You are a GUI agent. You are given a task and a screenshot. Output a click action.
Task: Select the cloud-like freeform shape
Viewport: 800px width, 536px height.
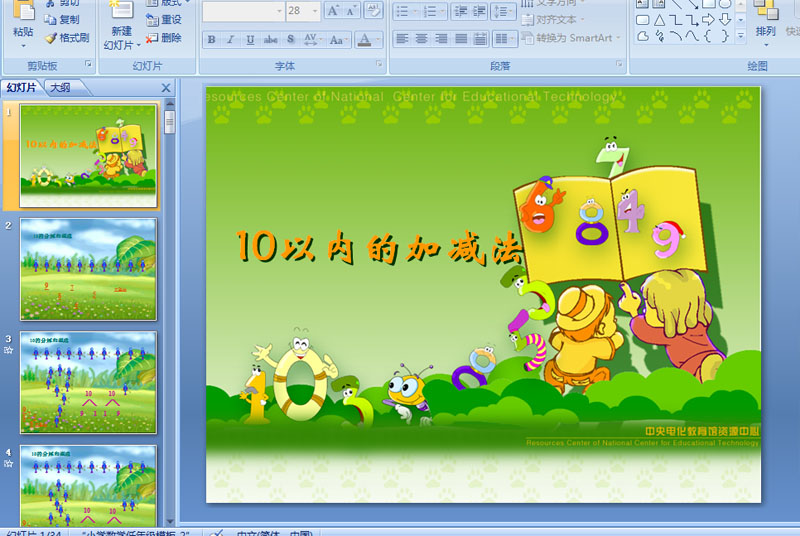tap(642, 36)
